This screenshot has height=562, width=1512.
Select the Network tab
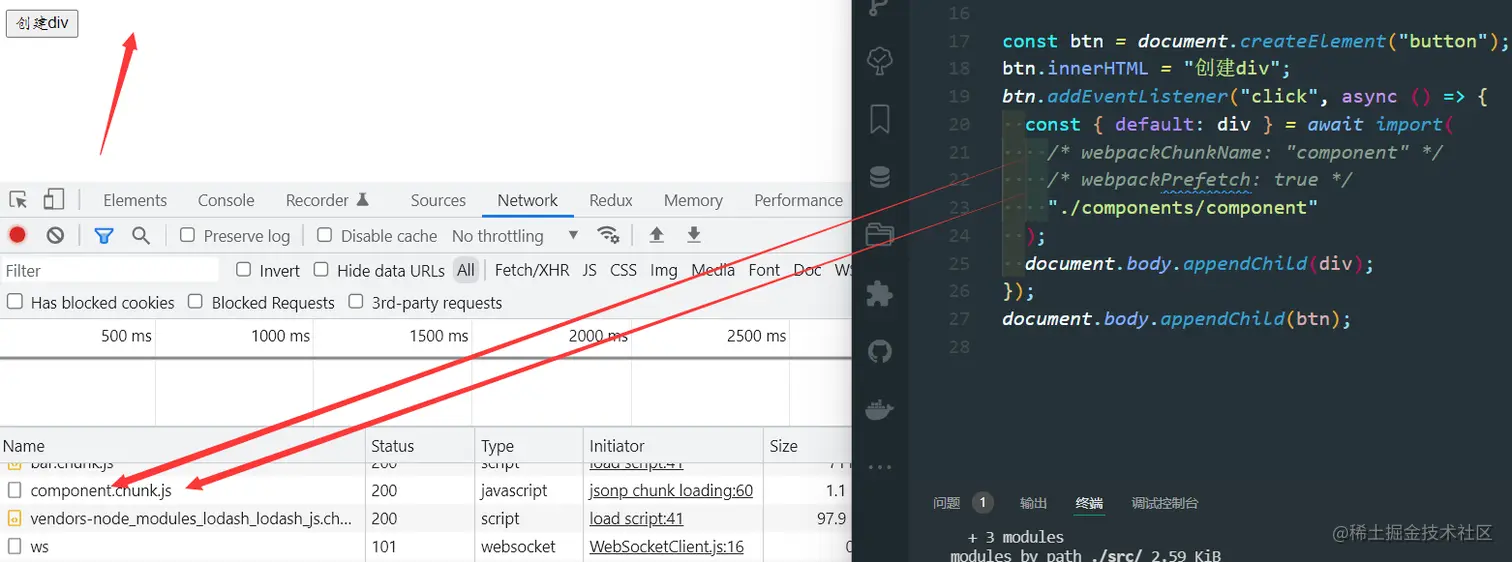tap(528, 200)
